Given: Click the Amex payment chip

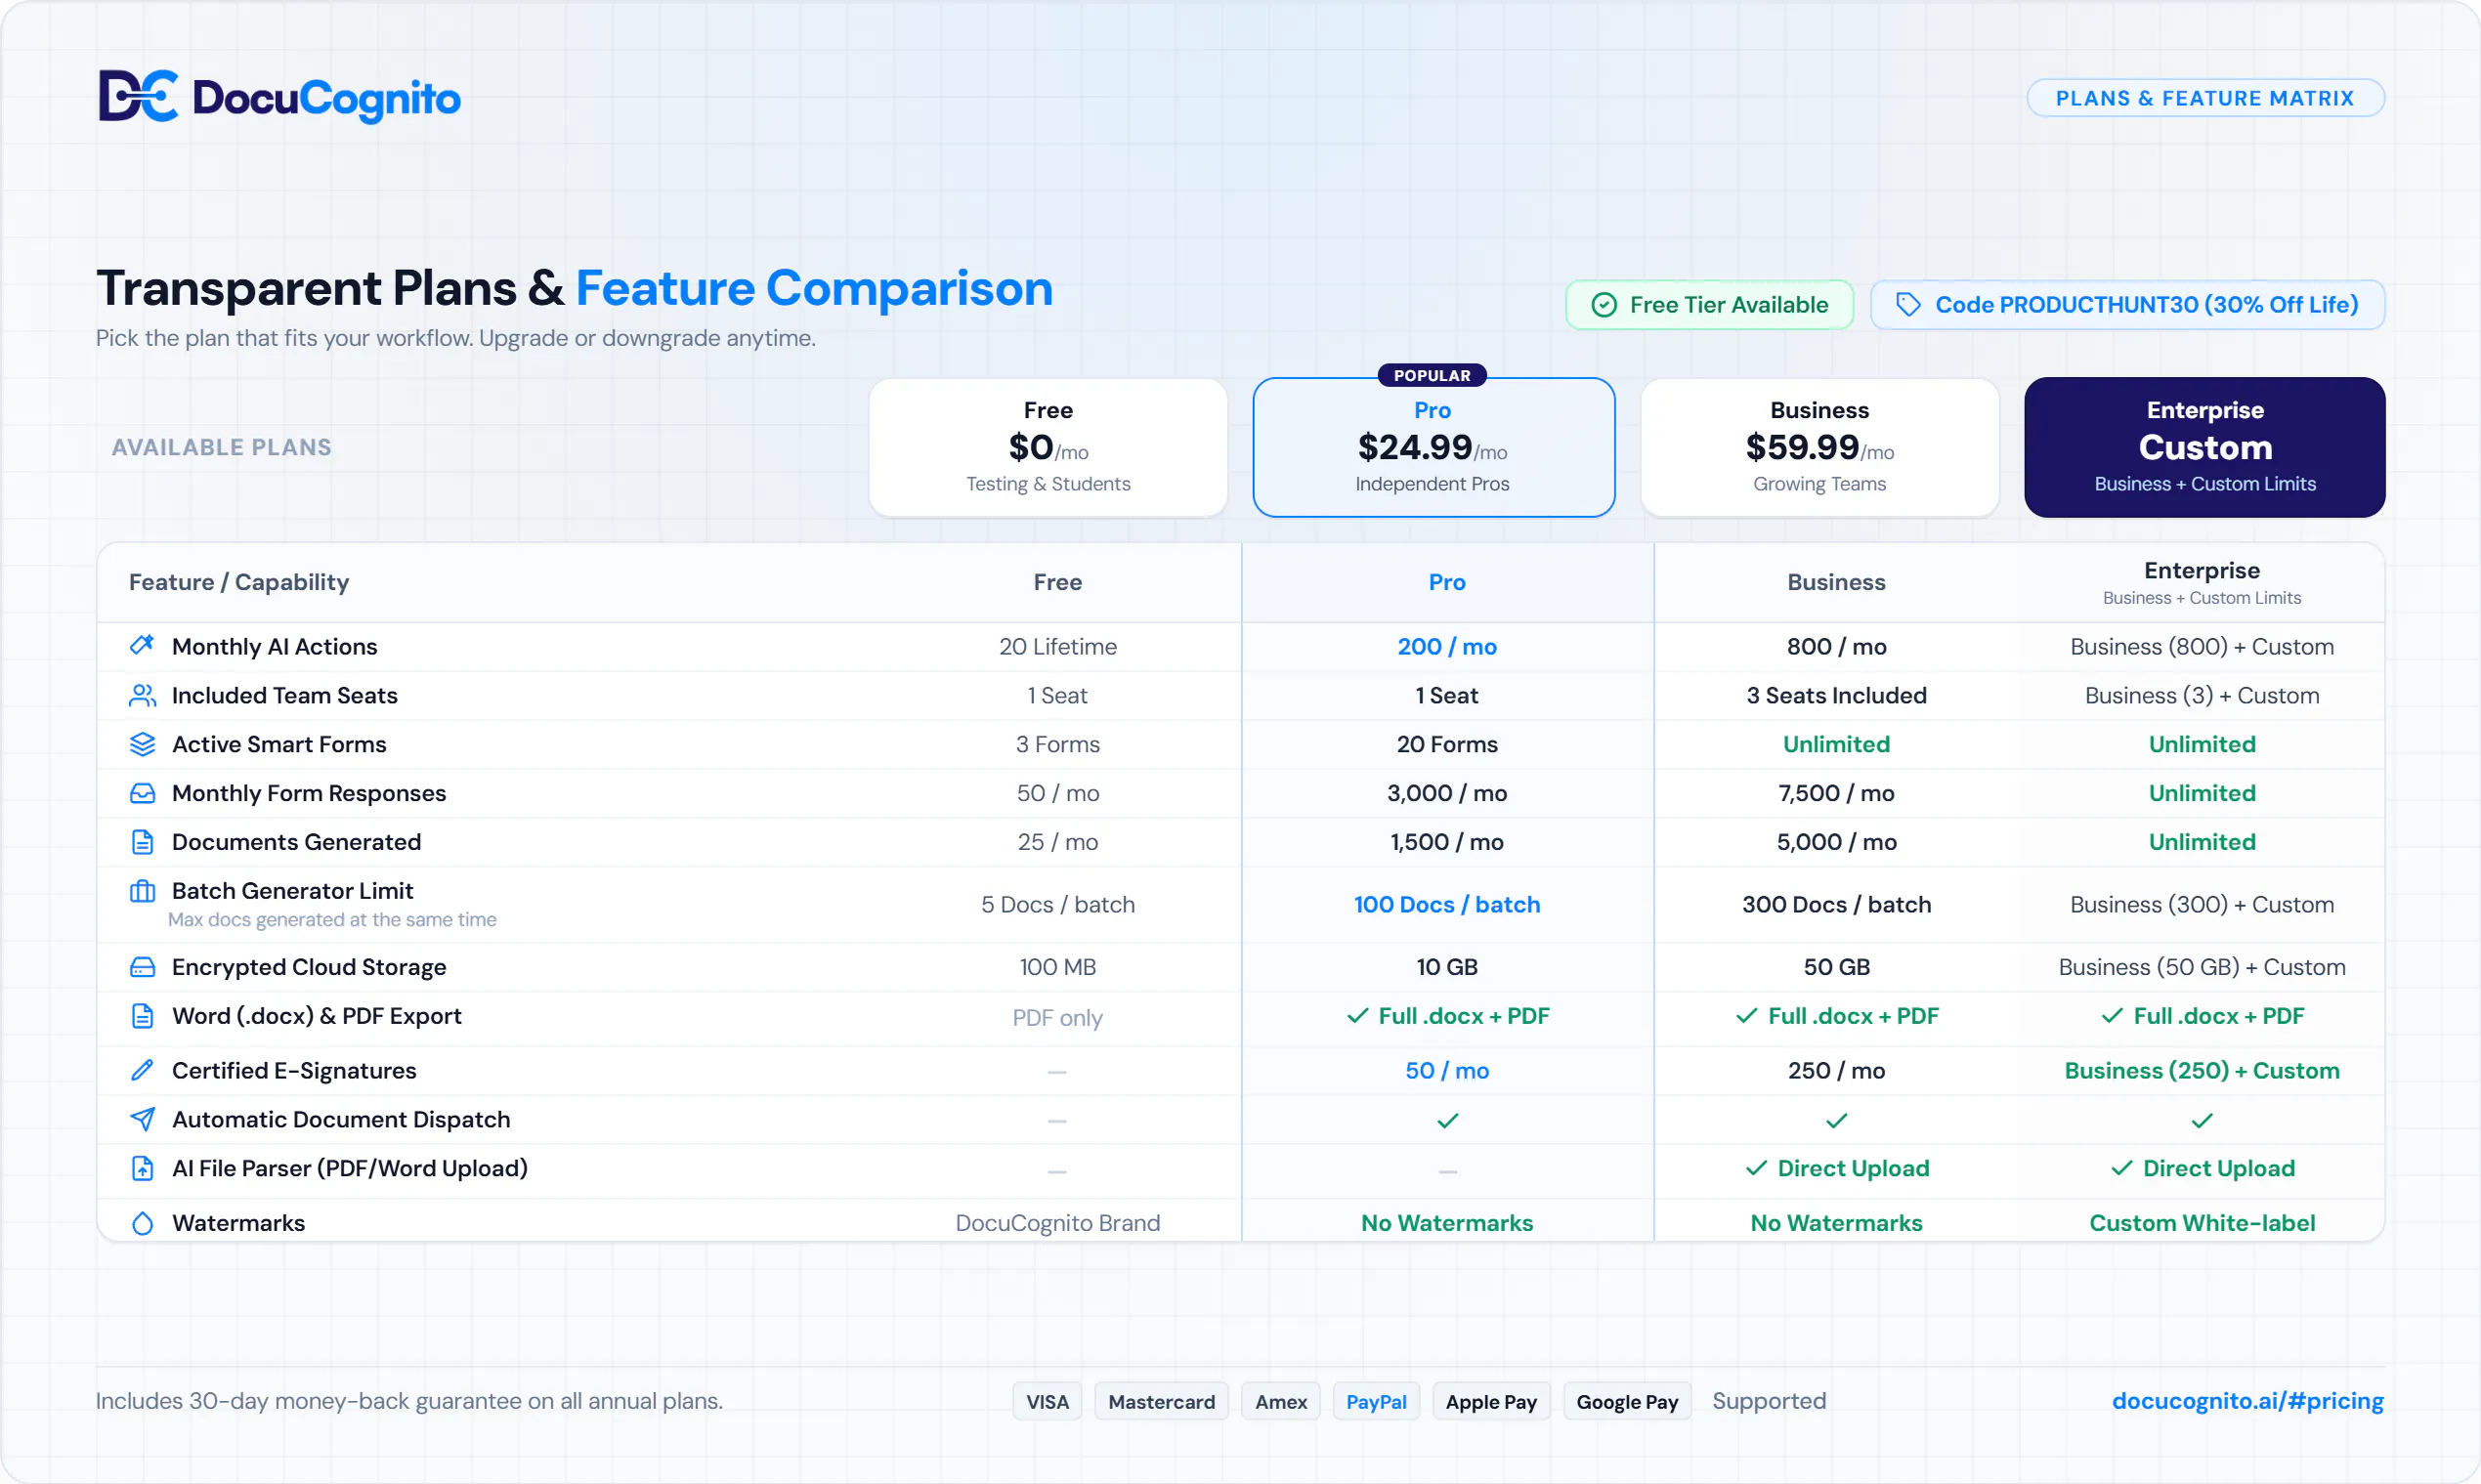Looking at the screenshot, I should coord(1281,1402).
